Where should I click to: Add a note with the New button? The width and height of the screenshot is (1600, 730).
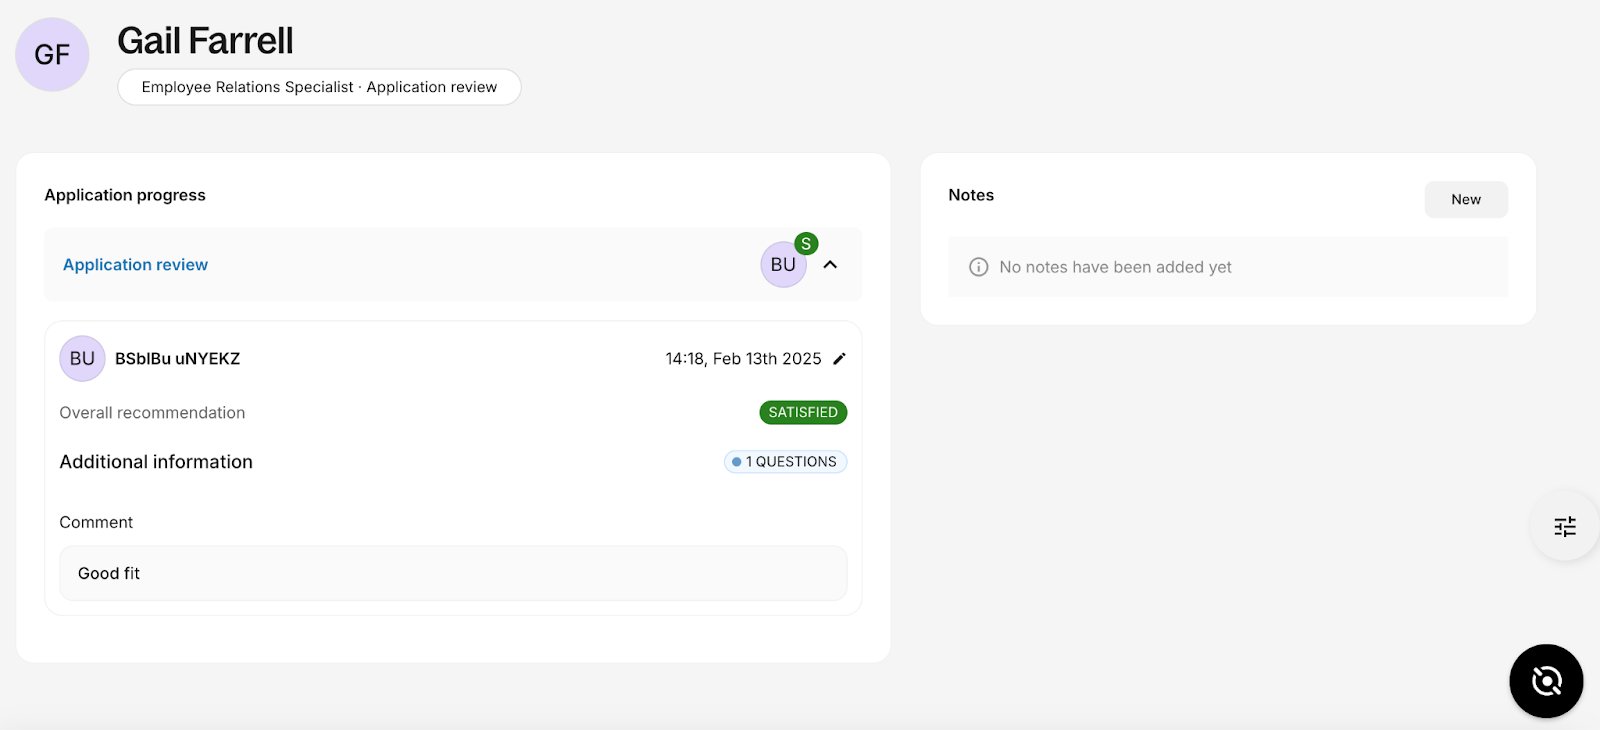tap(1466, 199)
